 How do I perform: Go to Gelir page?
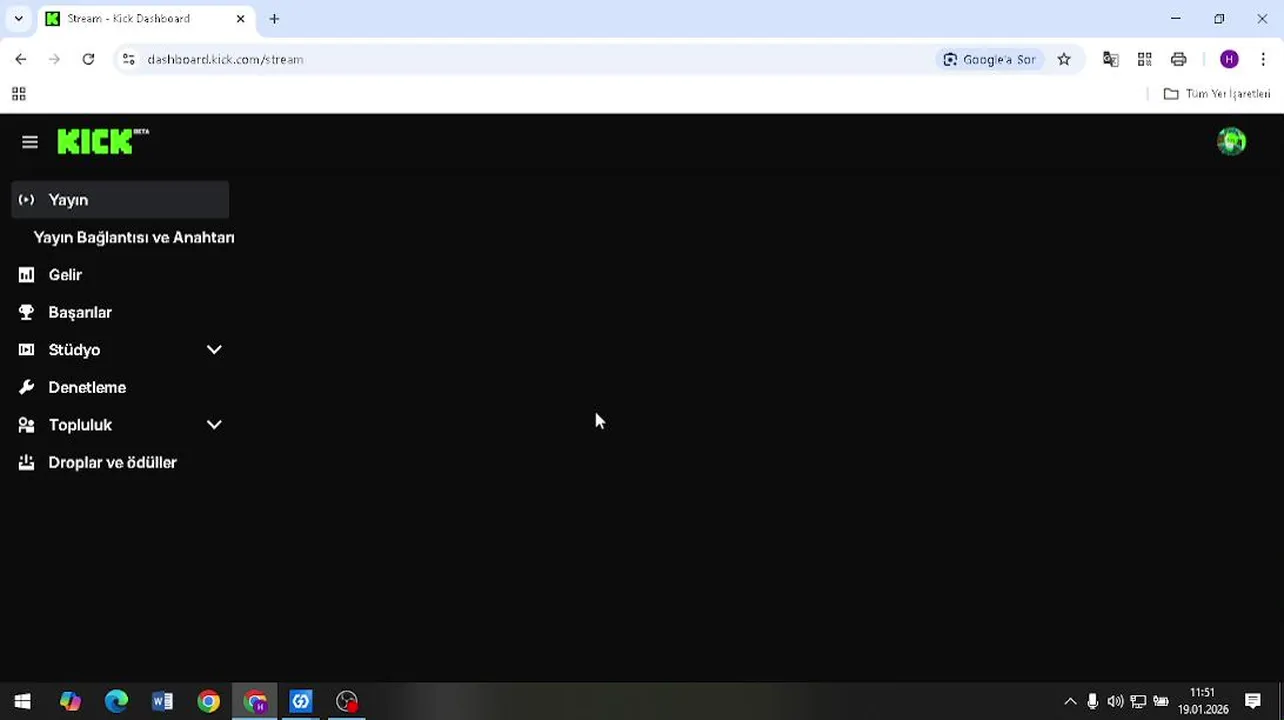[x=65, y=275]
